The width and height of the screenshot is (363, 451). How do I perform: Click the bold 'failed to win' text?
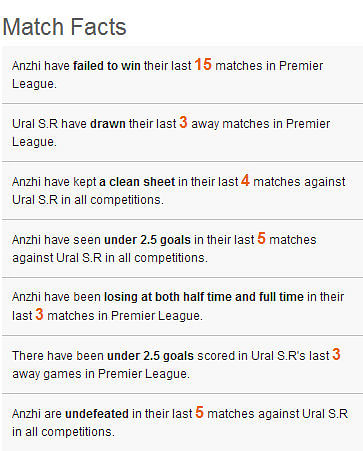pyautogui.click(x=107, y=66)
